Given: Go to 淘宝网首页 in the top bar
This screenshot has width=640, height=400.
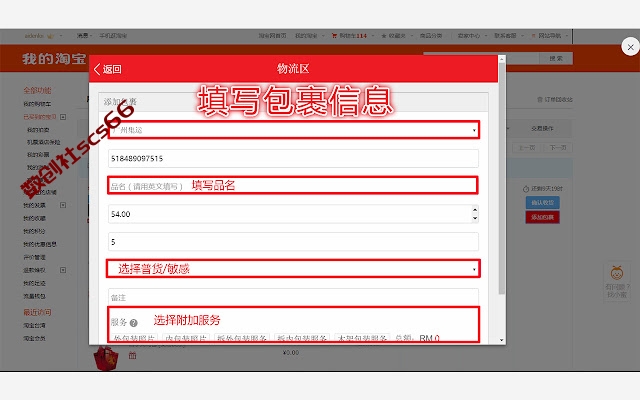Looking at the screenshot, I should [x=272, y=36].
